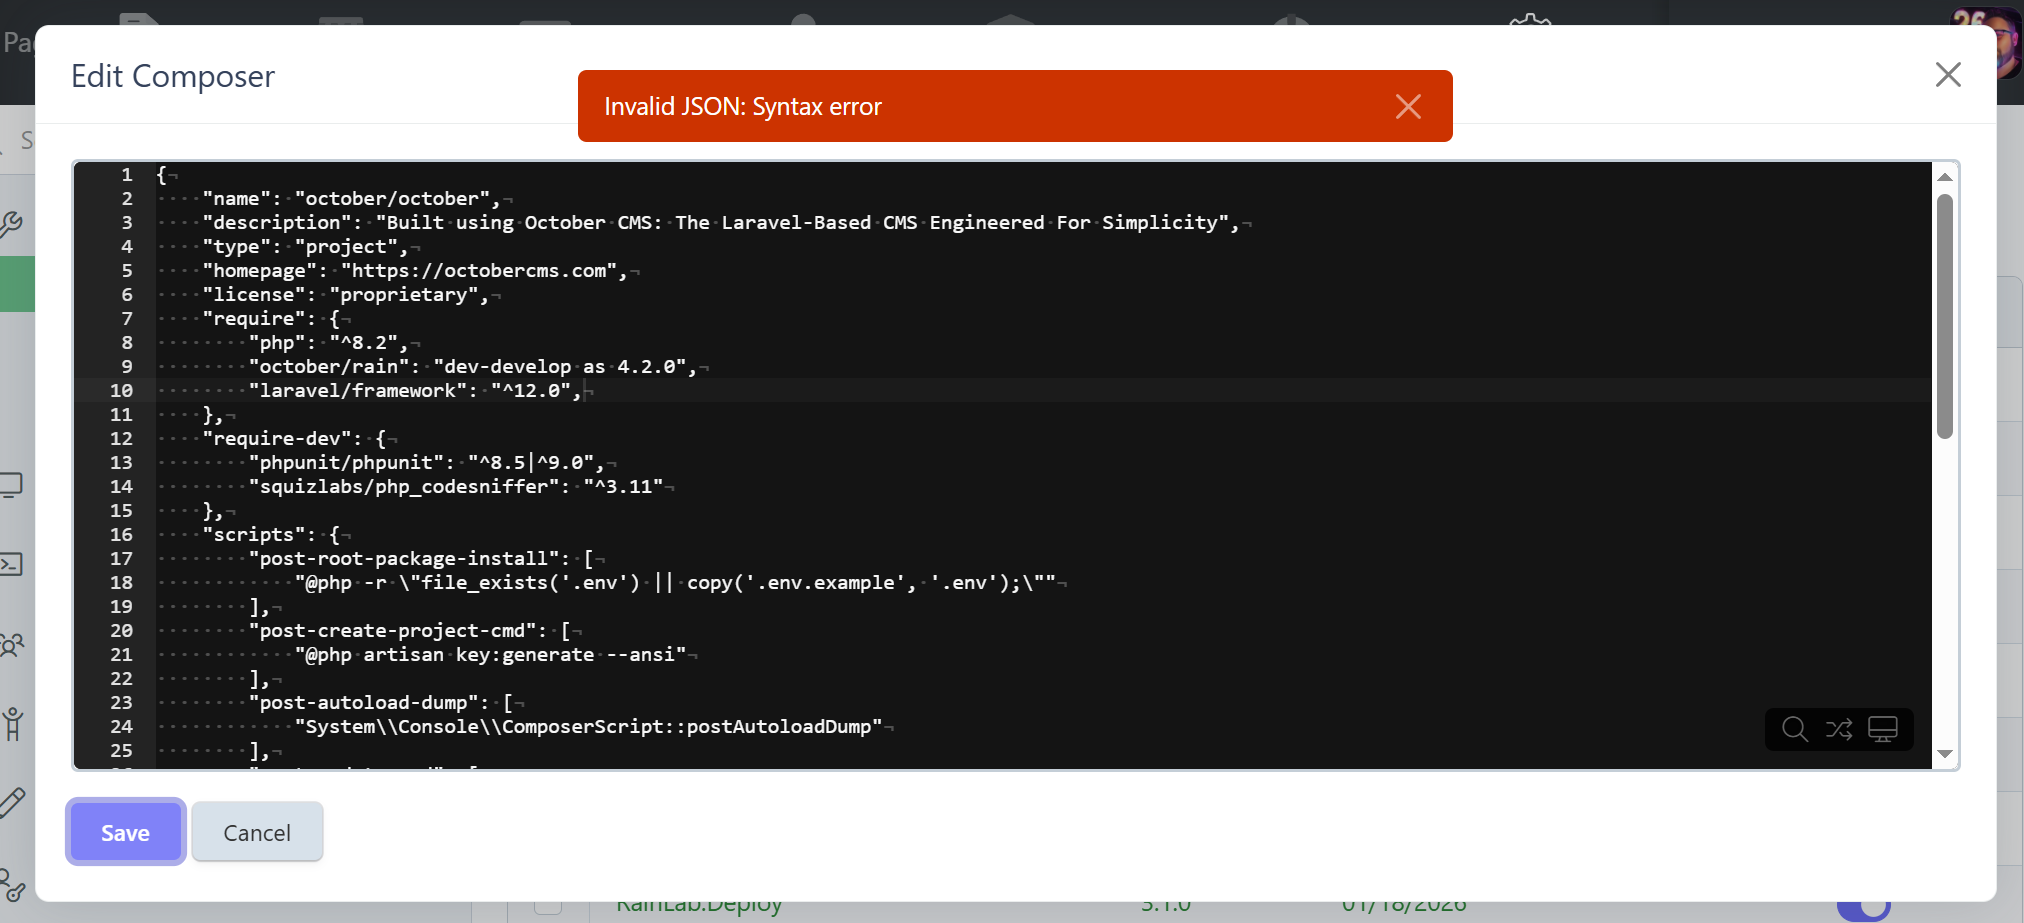Open find and replace crossed-arrows icon

[1838, 729]
